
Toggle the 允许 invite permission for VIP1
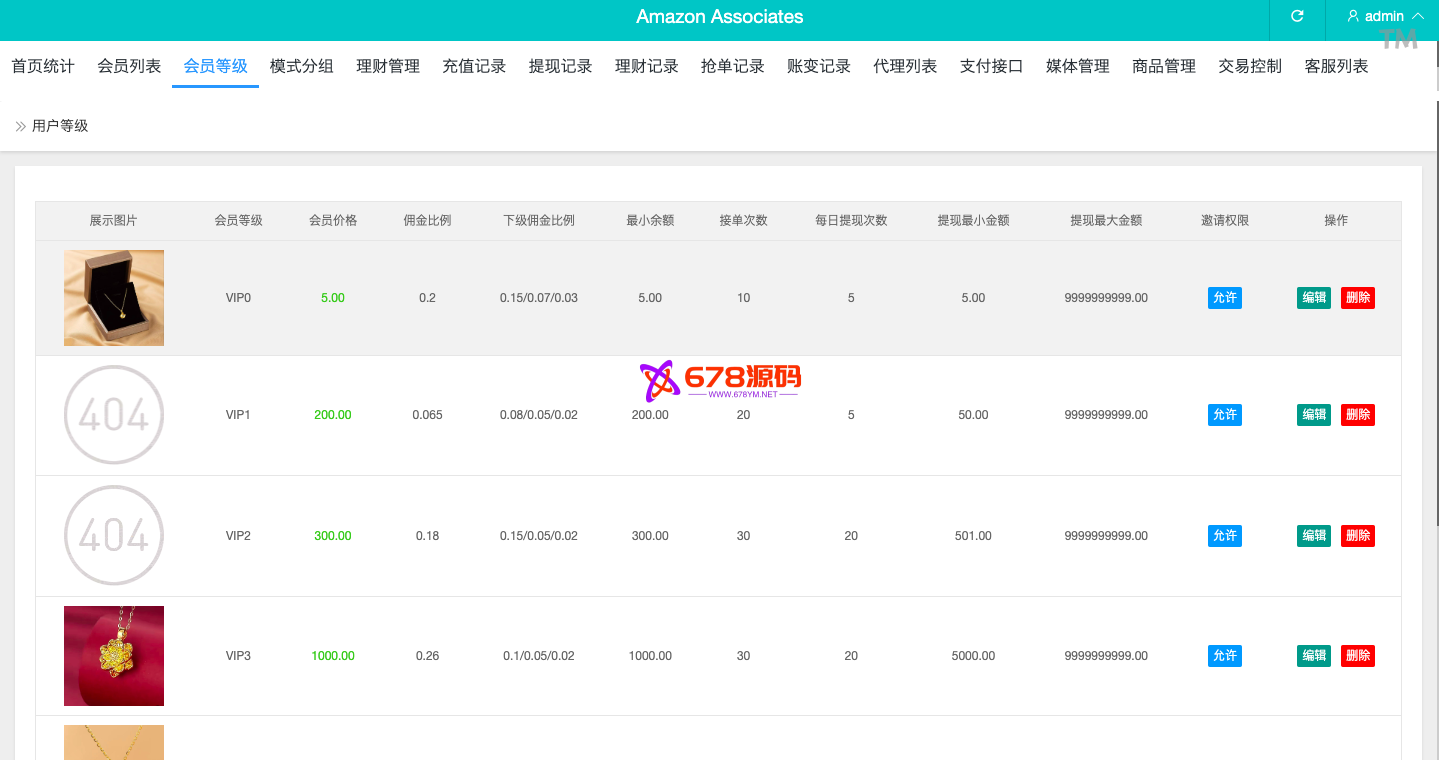[1224, 415]
